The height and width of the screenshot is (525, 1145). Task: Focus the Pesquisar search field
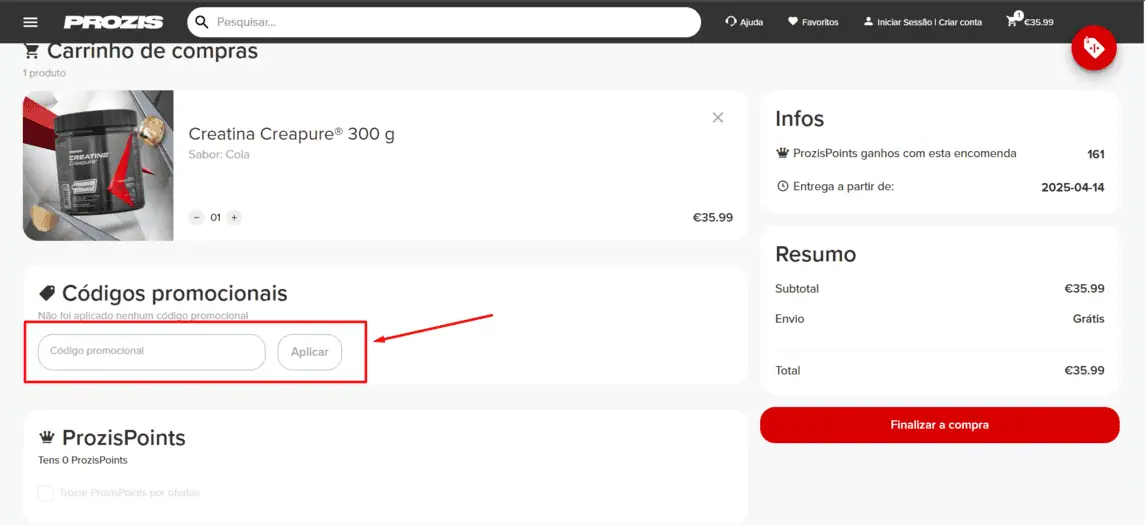tap(444, 22)
